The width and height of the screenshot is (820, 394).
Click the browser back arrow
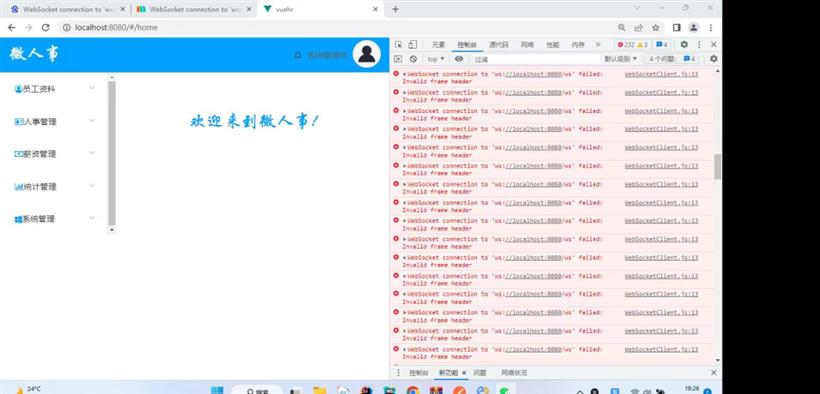point(12,28)
